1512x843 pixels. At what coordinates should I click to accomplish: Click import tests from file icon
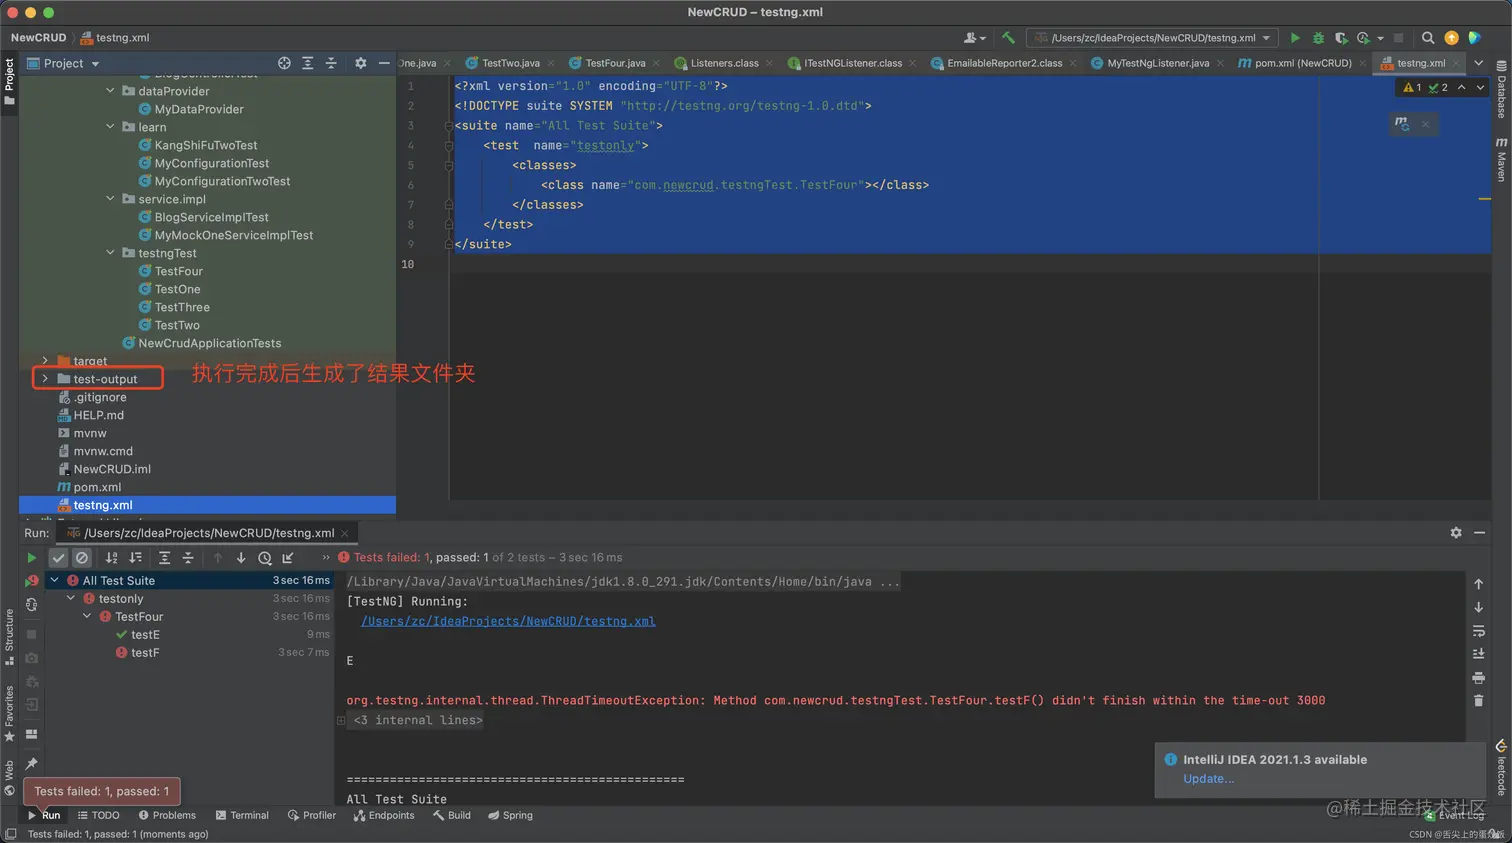(288, 558)
